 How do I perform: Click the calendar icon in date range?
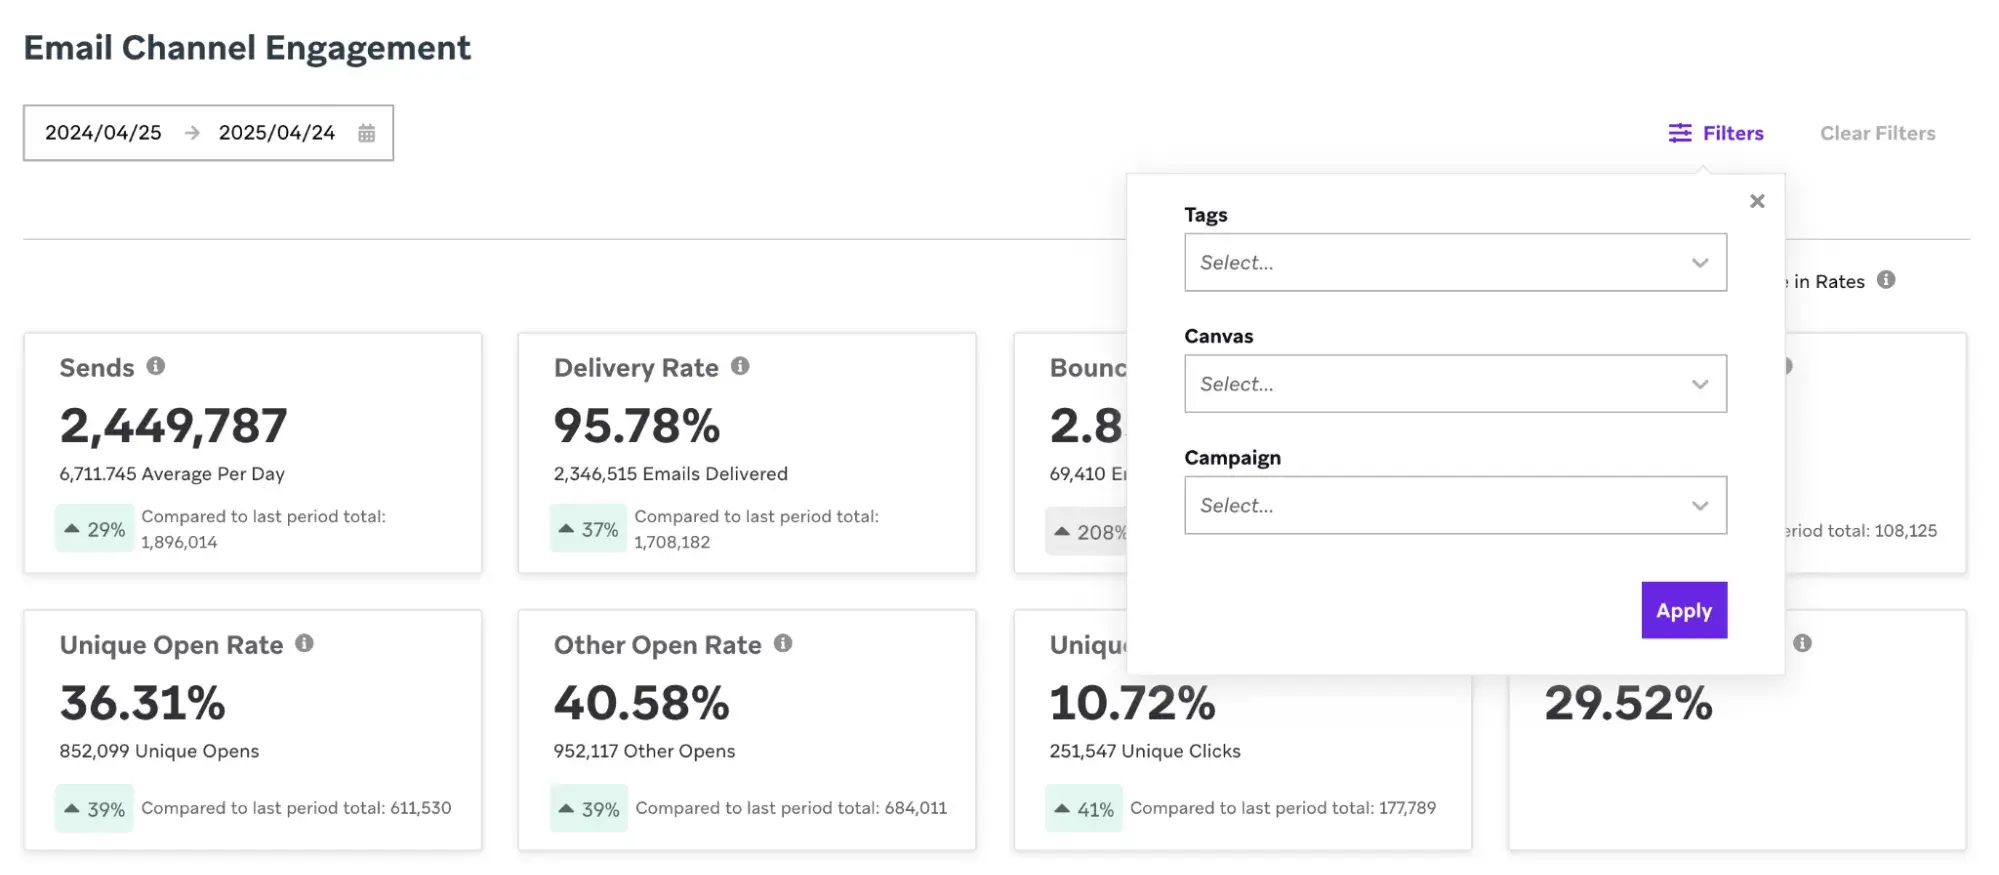(367, 133)
